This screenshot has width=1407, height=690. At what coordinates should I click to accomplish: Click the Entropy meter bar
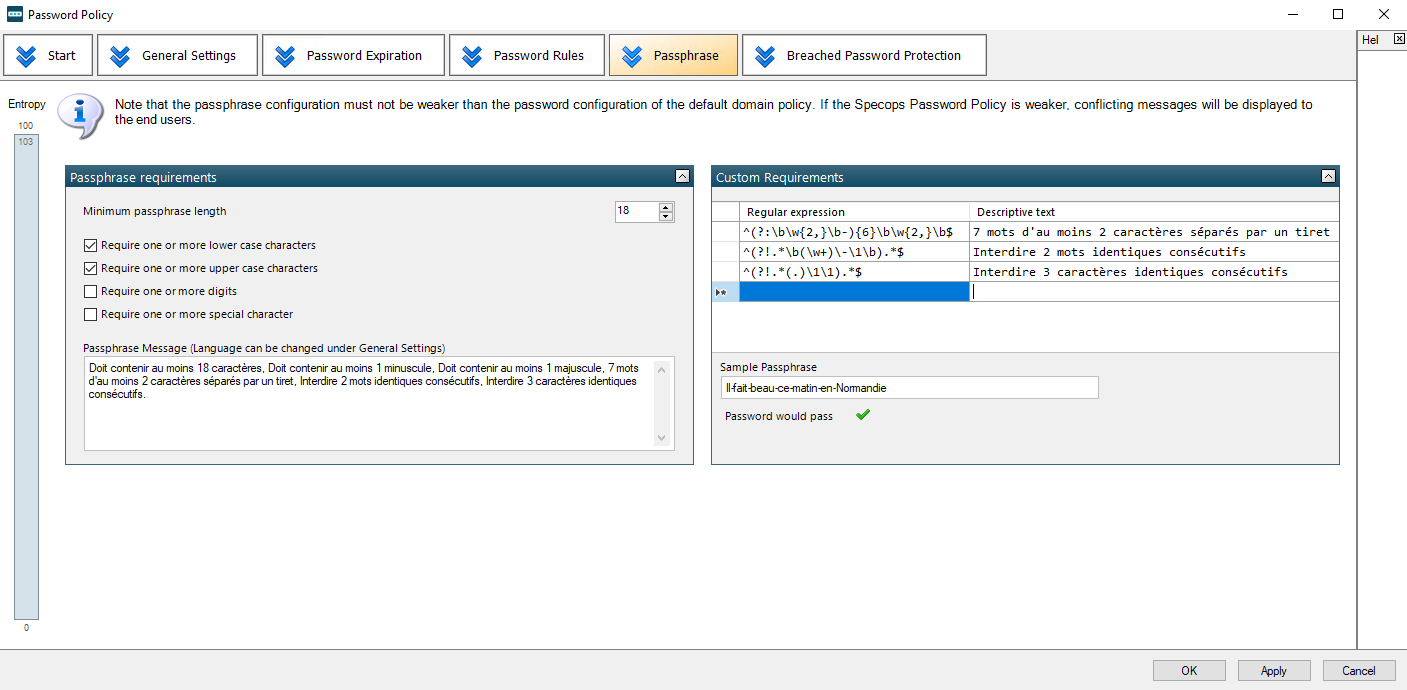26,377
